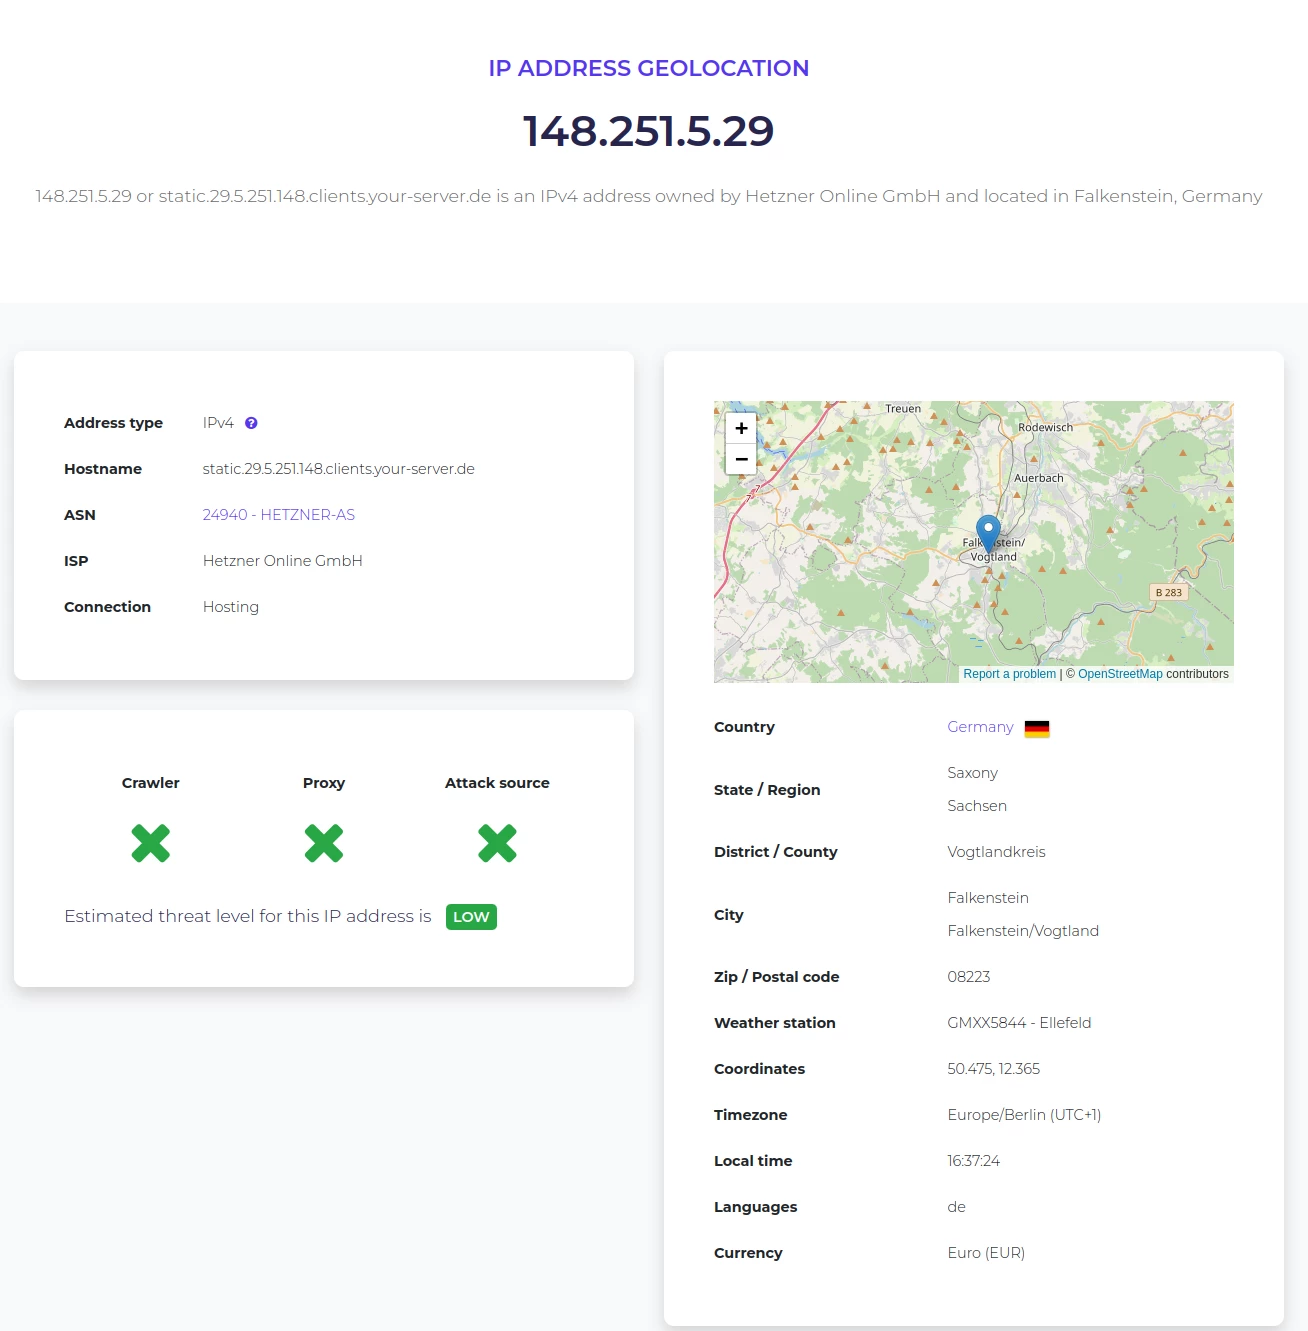Click the coordinates value 50.475, 12.365

(x=993, y=1069)
